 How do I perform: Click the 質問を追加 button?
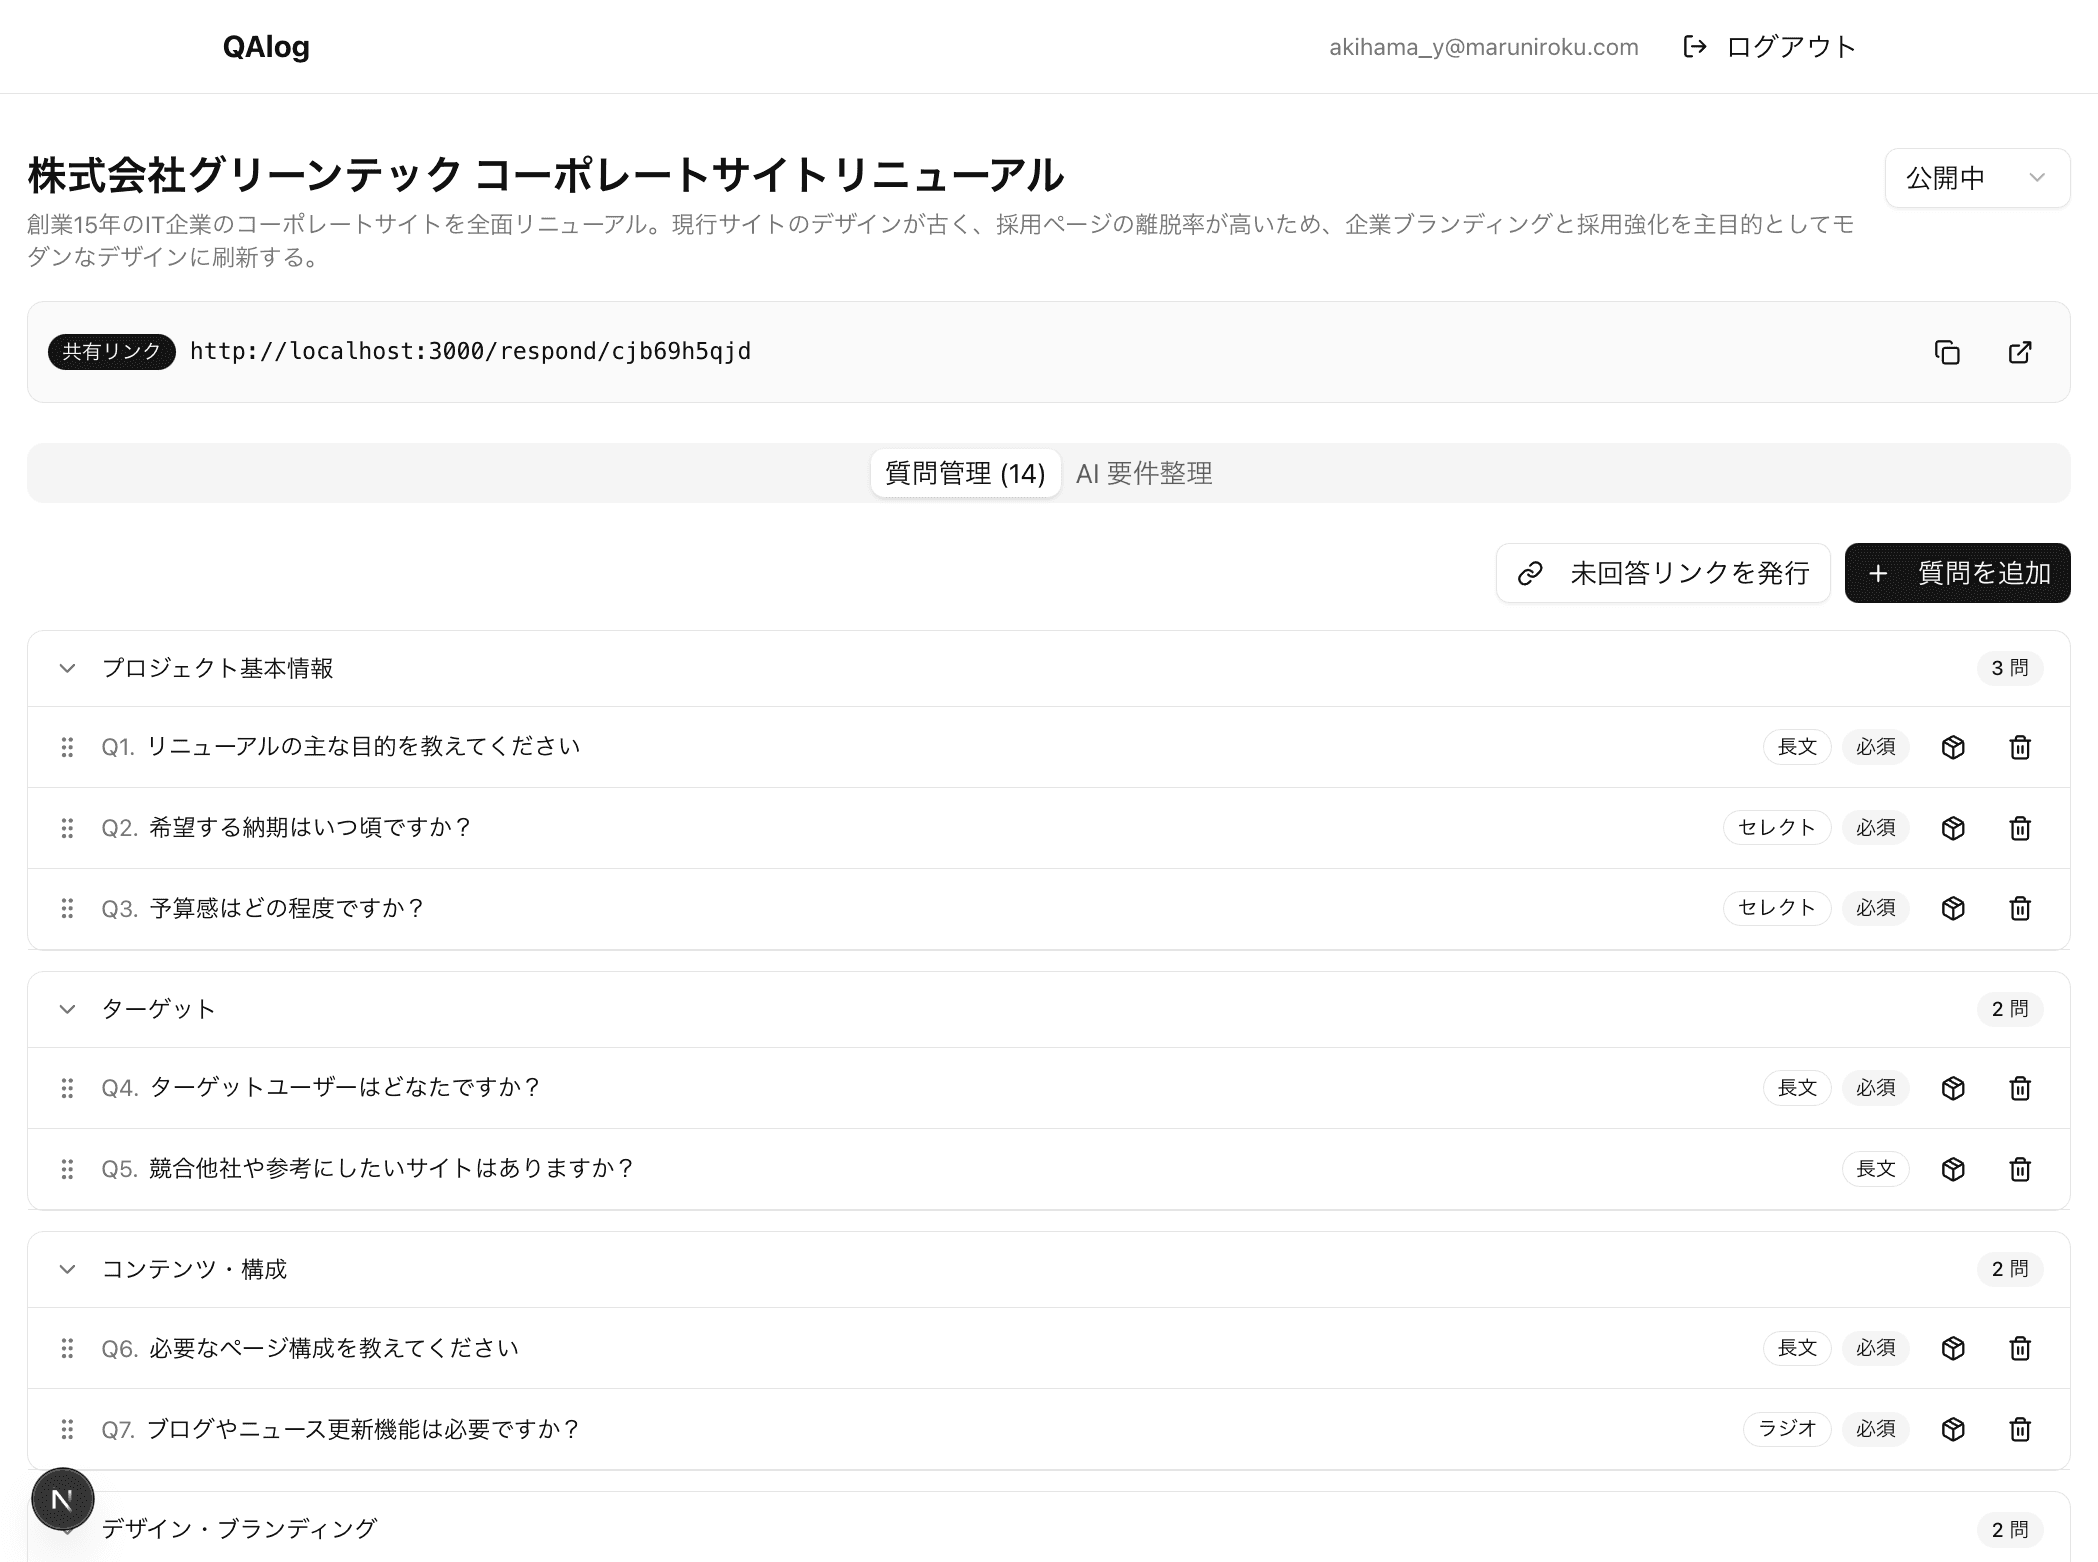tap(1956, 573)
